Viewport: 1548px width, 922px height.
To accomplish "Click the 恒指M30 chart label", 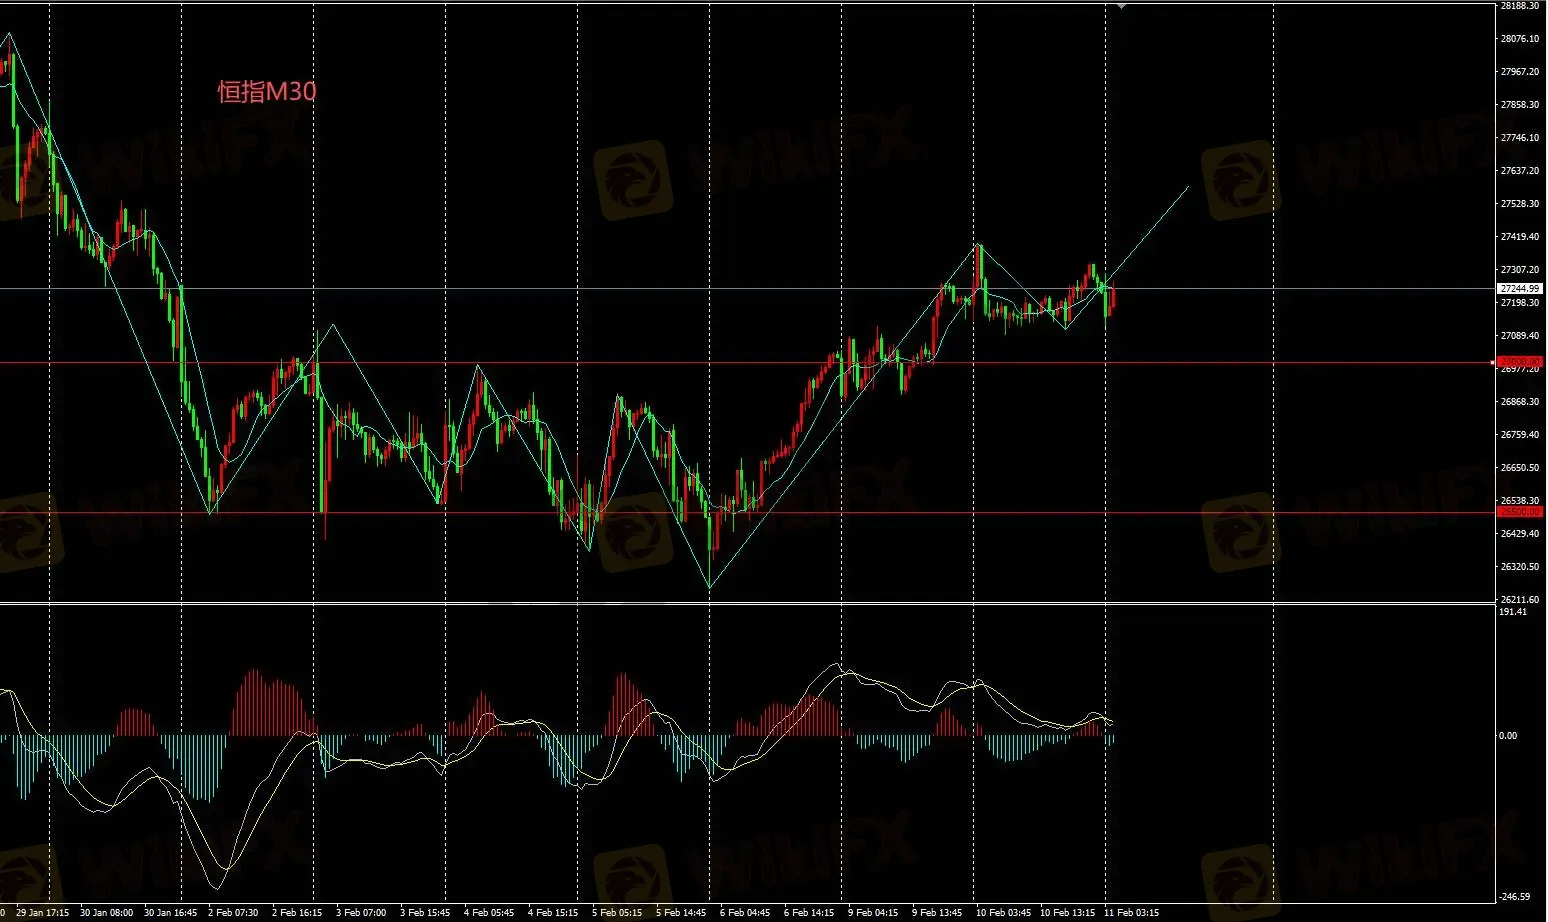I will (267, 92).
